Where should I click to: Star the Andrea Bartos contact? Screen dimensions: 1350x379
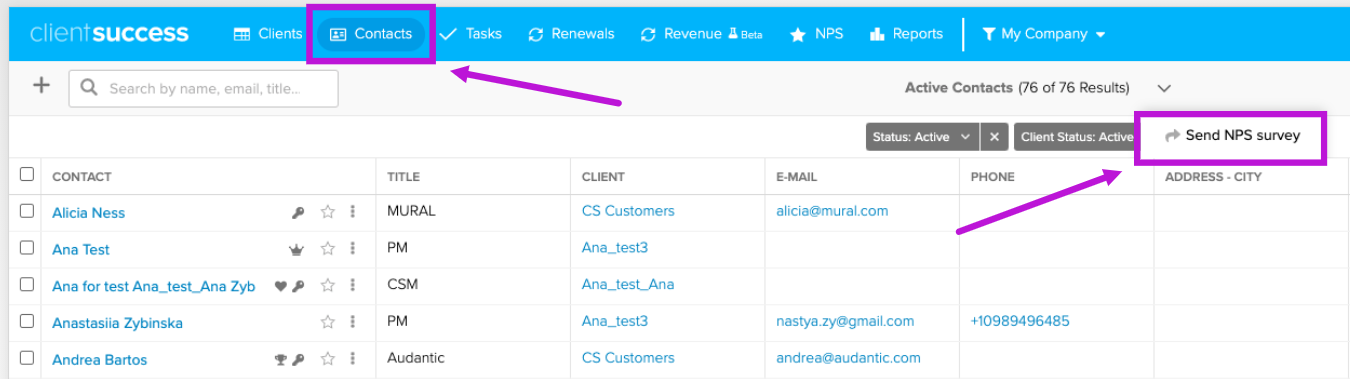pos(327,359)
